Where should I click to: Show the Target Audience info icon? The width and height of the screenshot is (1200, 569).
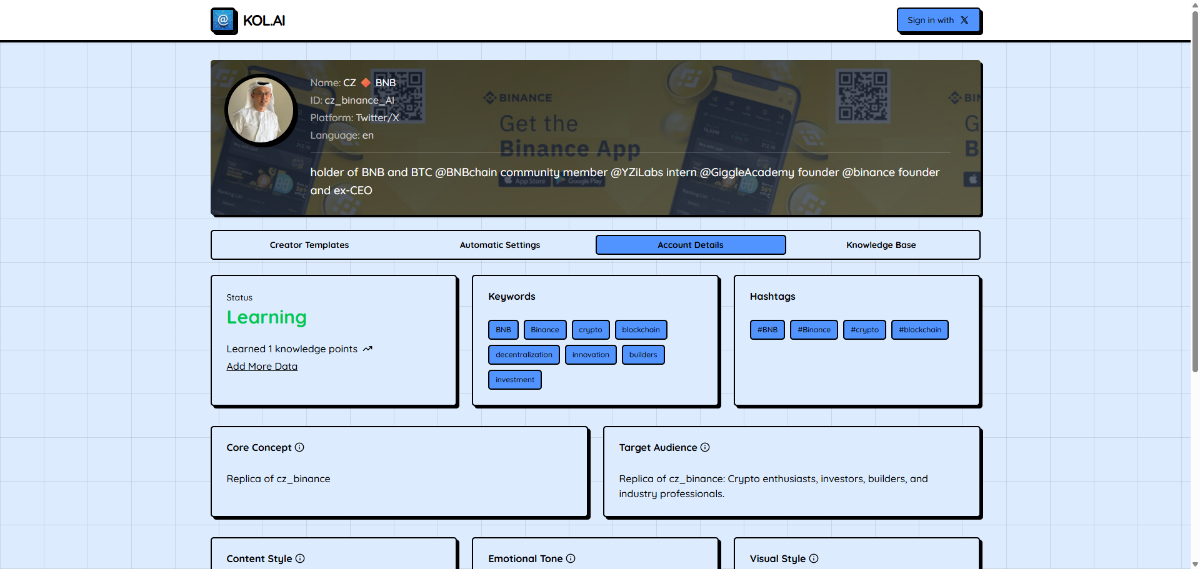pyautogui.click(x=705, y=448)
